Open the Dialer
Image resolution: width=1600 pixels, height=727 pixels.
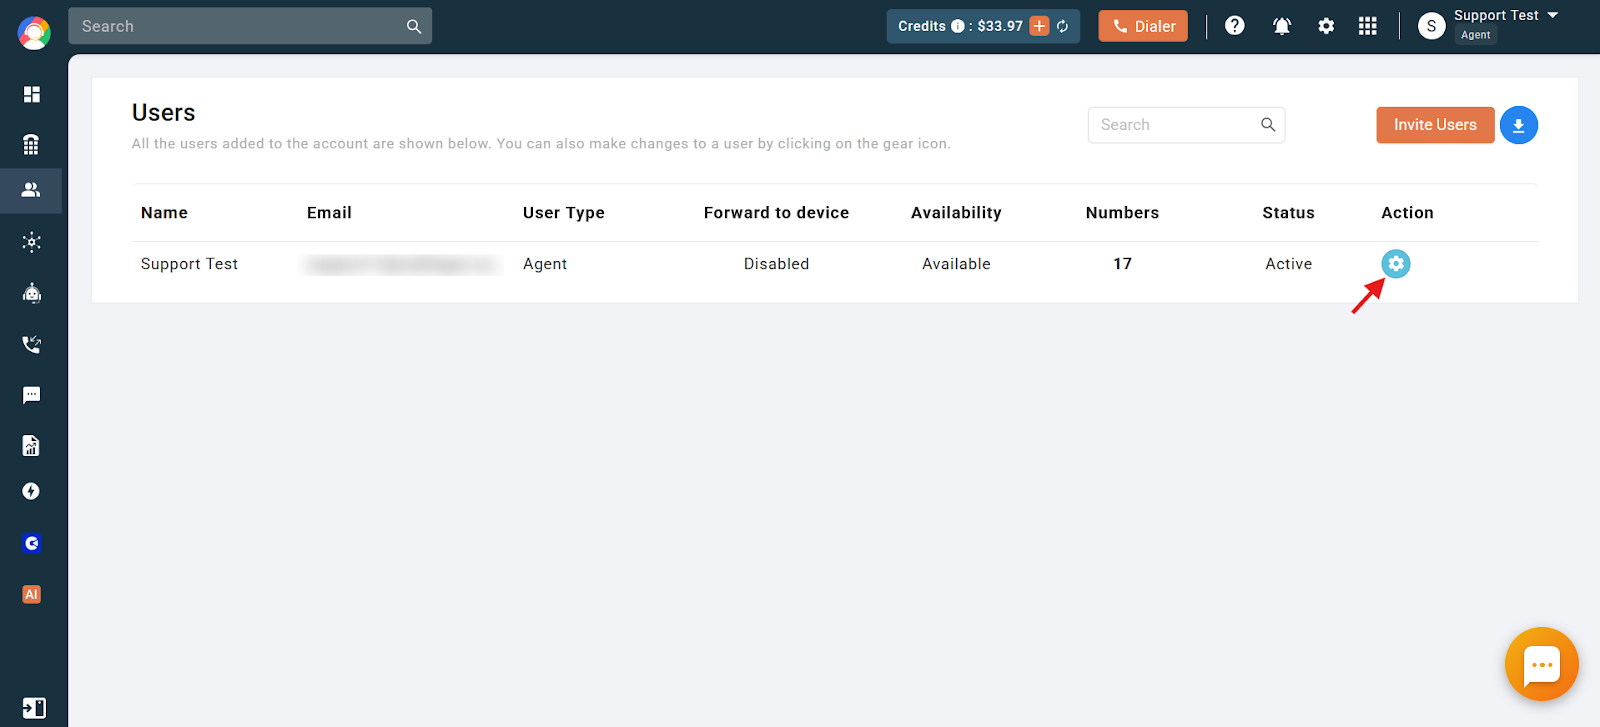(x=1143, y=26)
